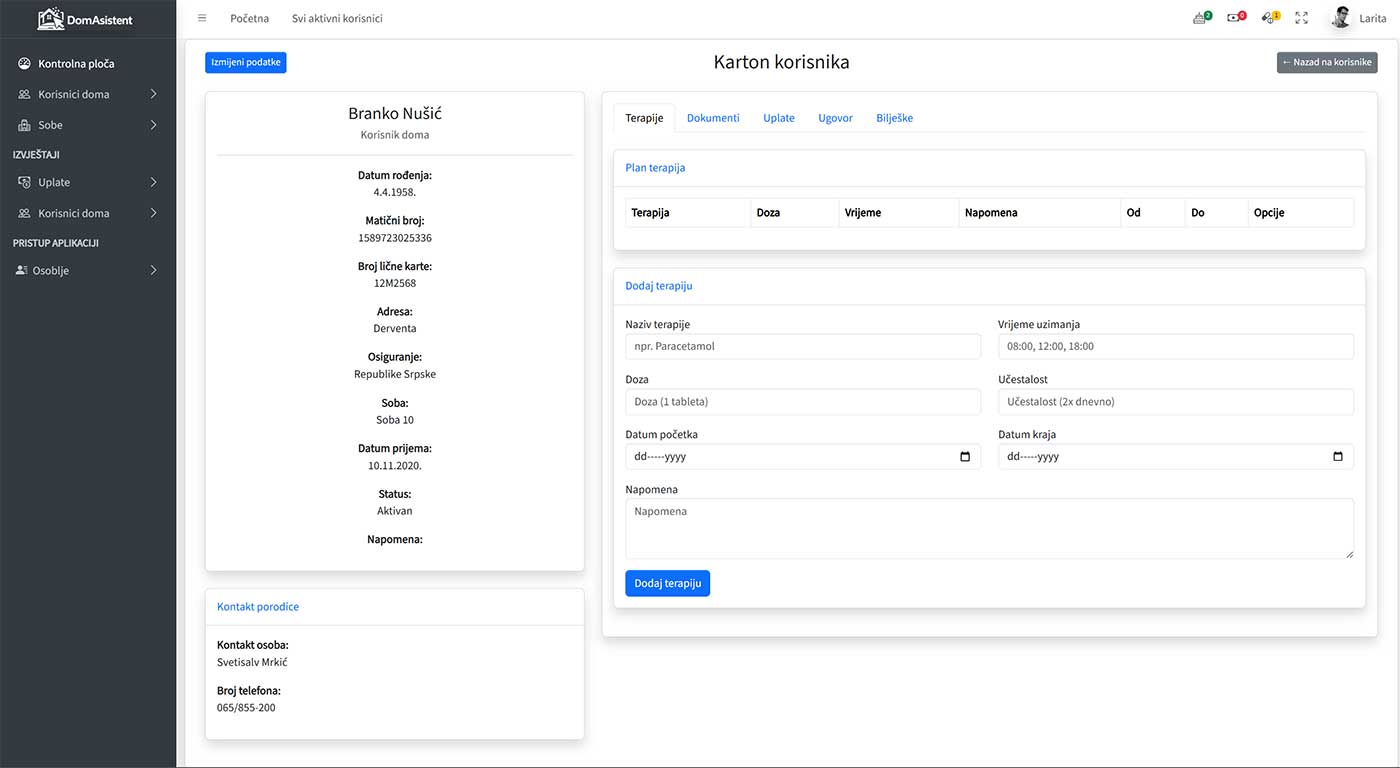Click admission date 10.11.2020.
Screen dimensions: 1400x768
[x=395, y=465]
